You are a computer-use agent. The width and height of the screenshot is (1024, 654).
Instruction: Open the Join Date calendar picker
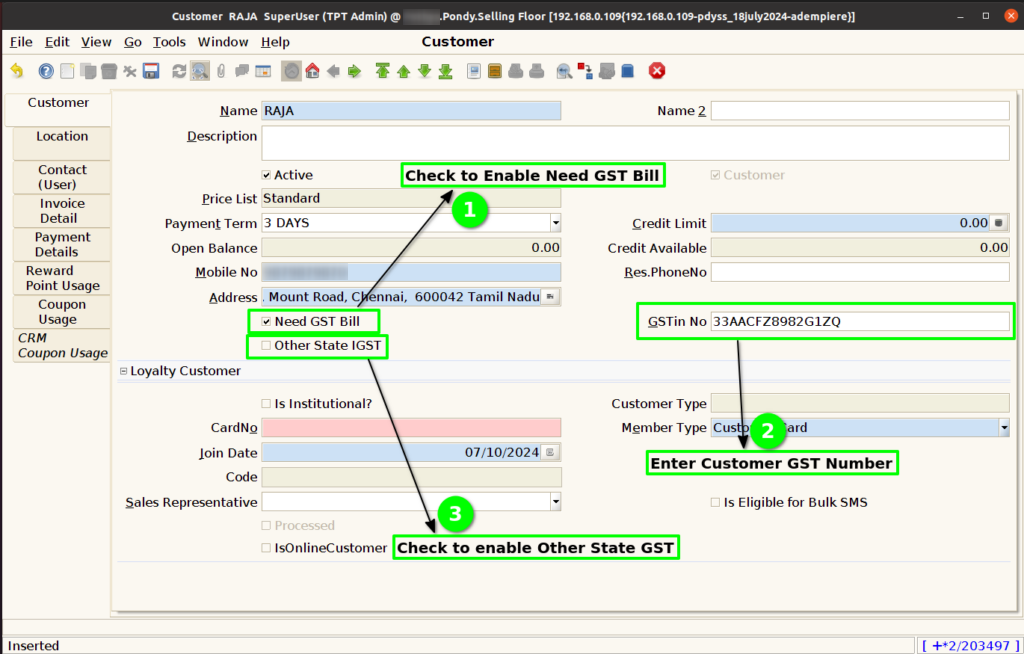551,452
